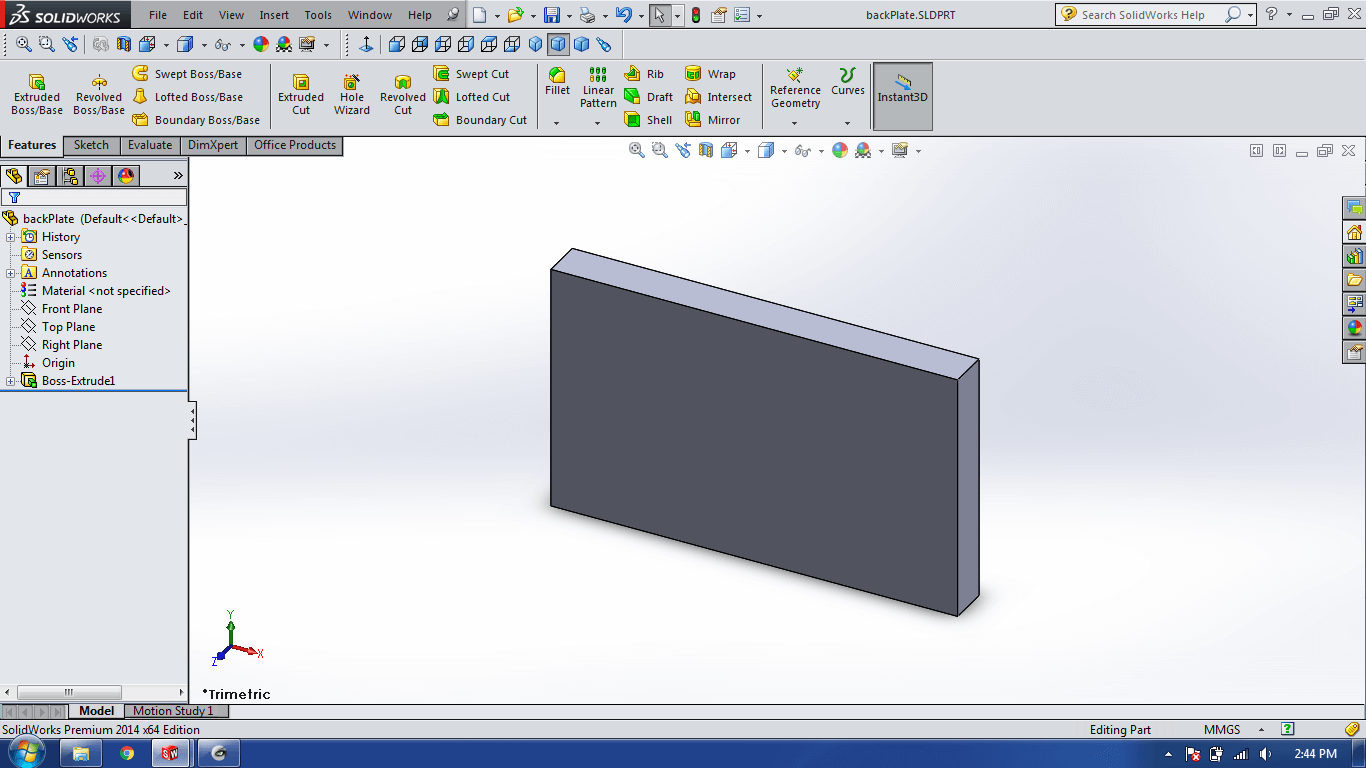Switch to the Evaluate tab
Screen dimensions: 1366x768
(149, 145)
